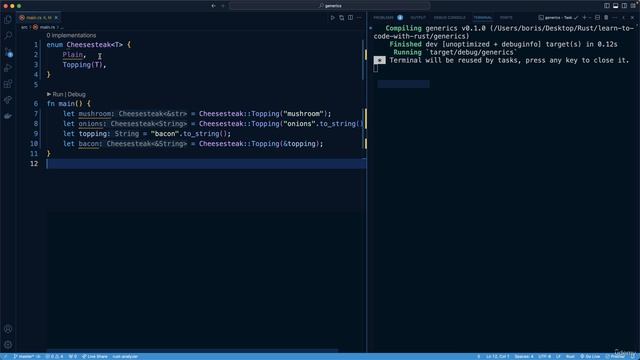Click the "mushroom" string on line 7
The image size is (640, 360).
click(x=303, y=114)
